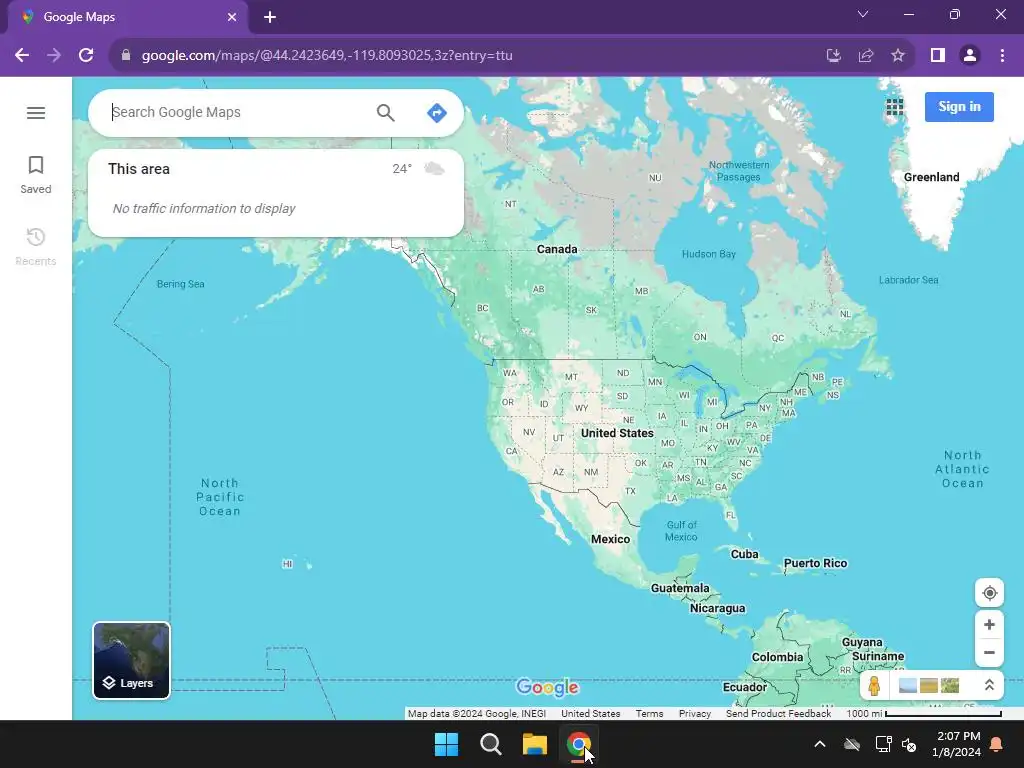Close the Google Maps tab
This screenshot has height=768, width=1024.
[x=232, y=17]
